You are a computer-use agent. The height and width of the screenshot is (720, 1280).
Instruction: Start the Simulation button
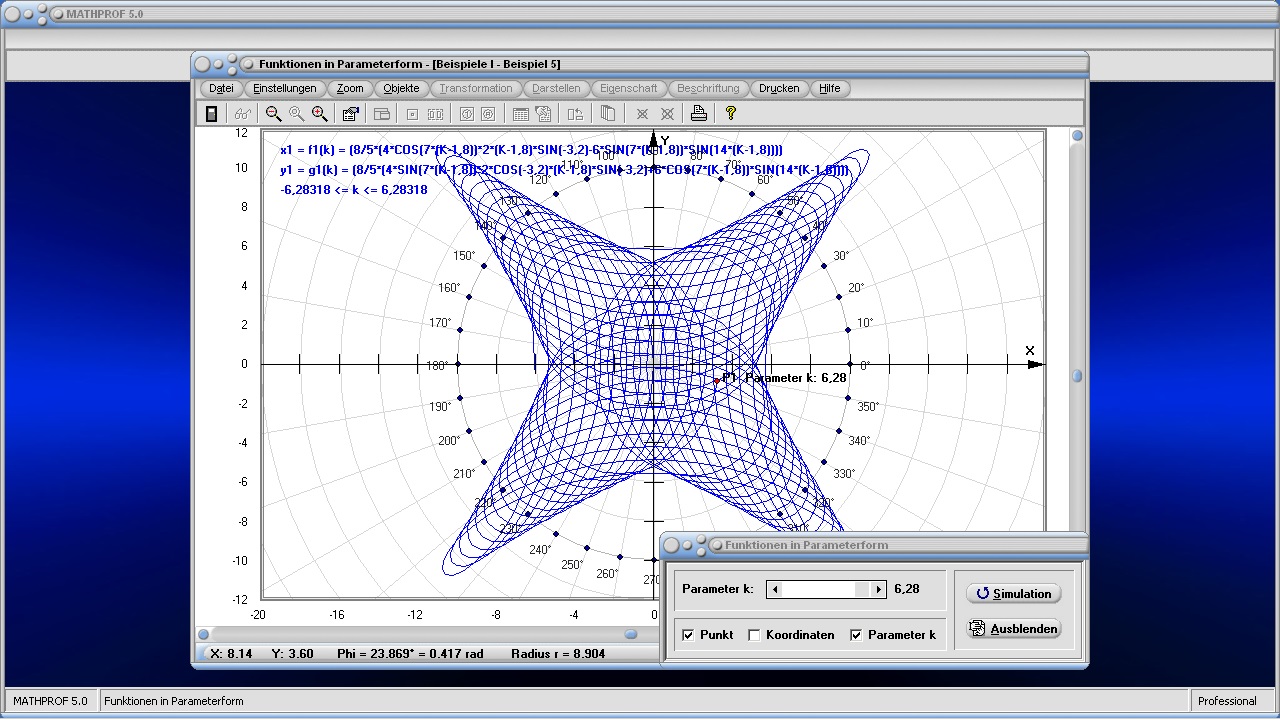(1013, 594)
